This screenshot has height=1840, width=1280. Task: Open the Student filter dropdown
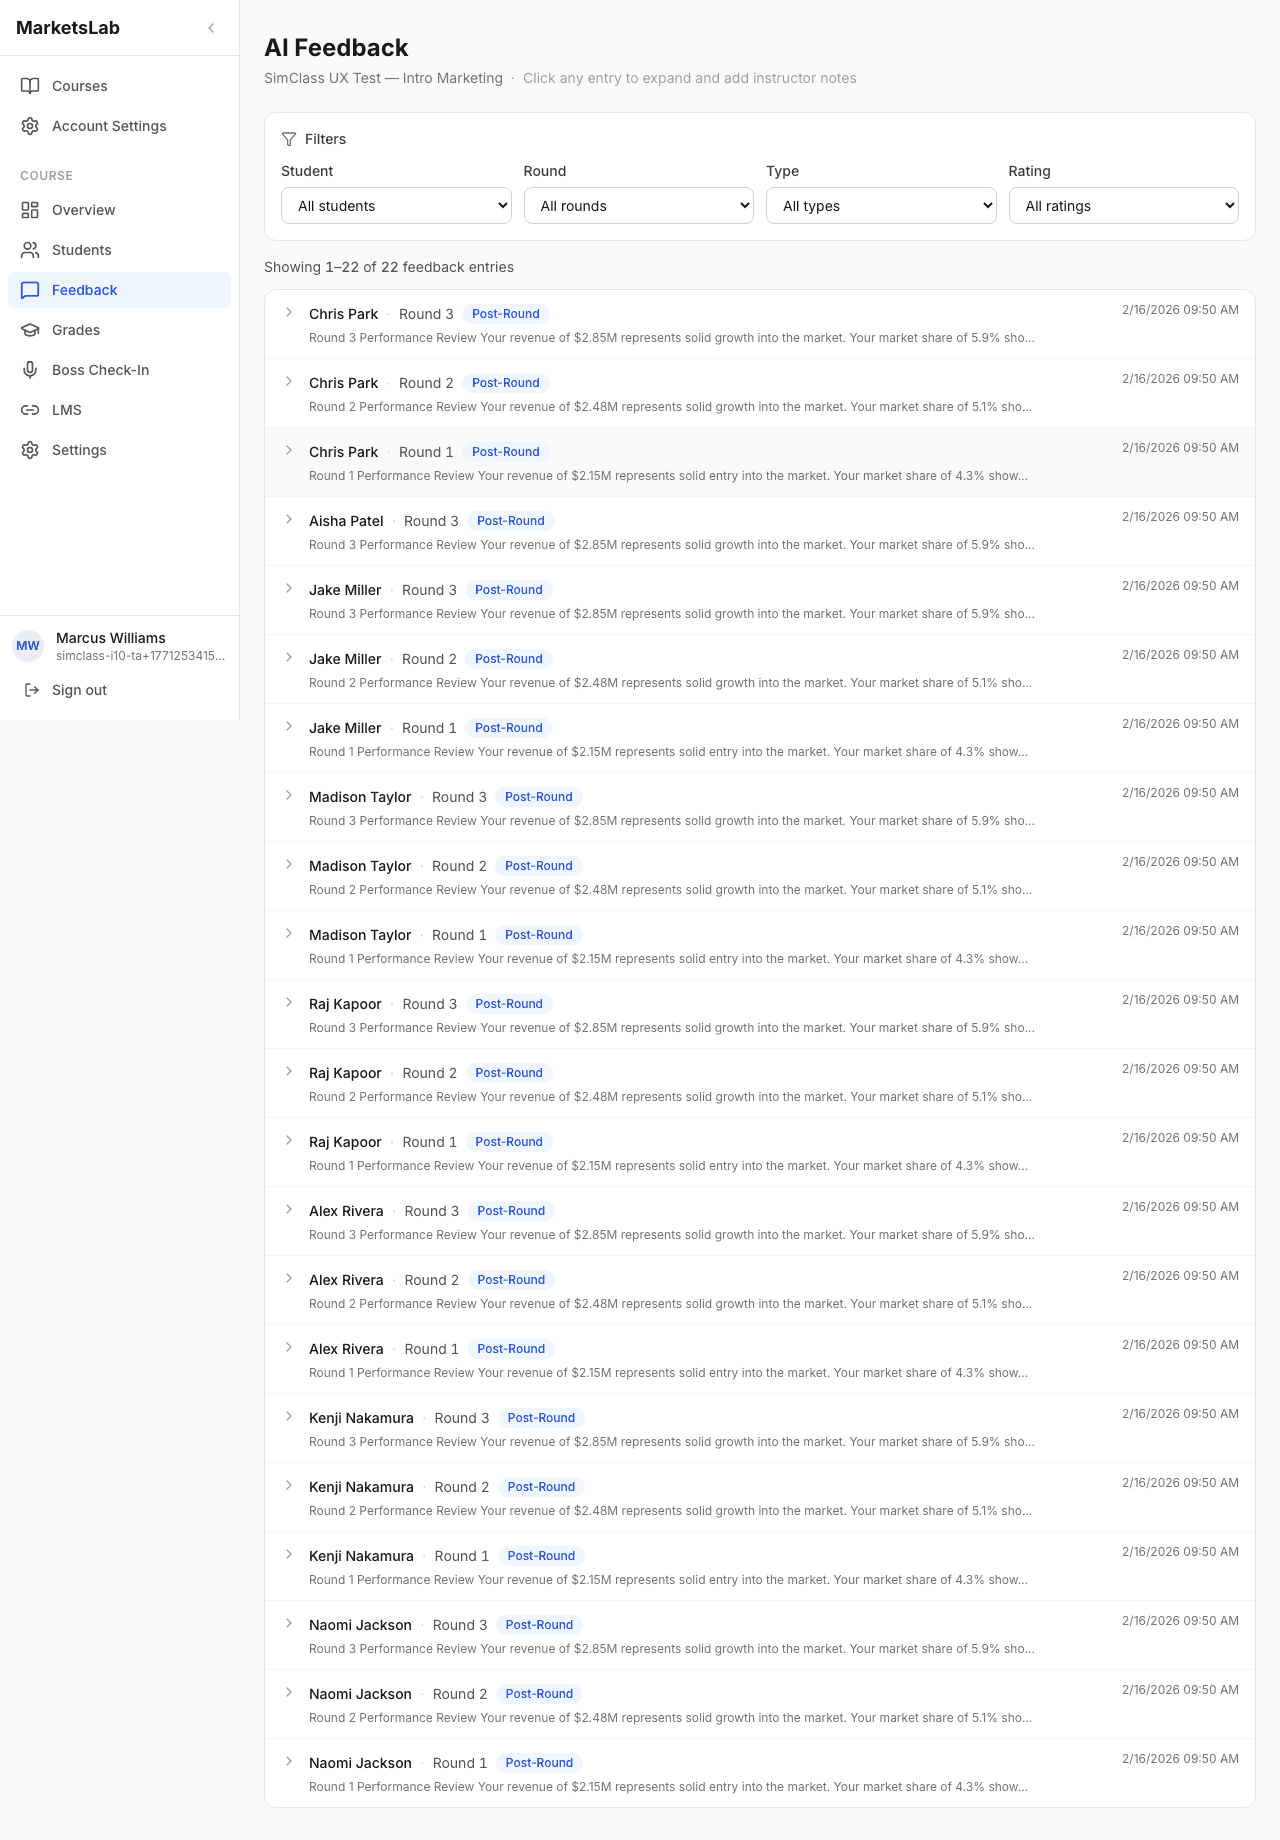(397, 206)
